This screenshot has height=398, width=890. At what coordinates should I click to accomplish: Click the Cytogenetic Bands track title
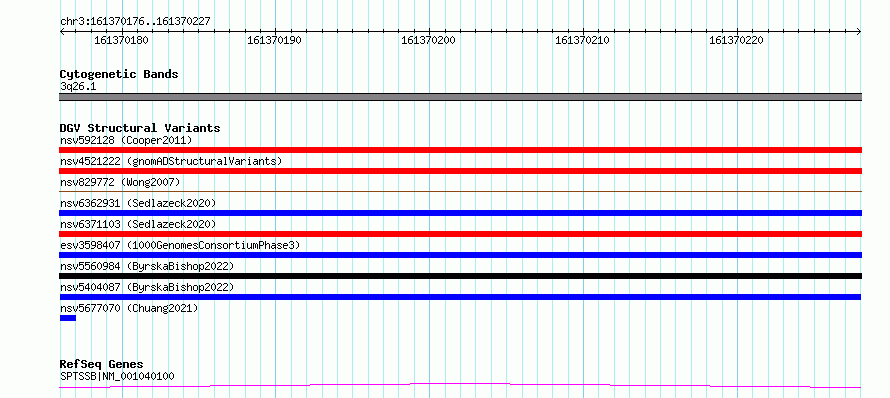(119, 74)
